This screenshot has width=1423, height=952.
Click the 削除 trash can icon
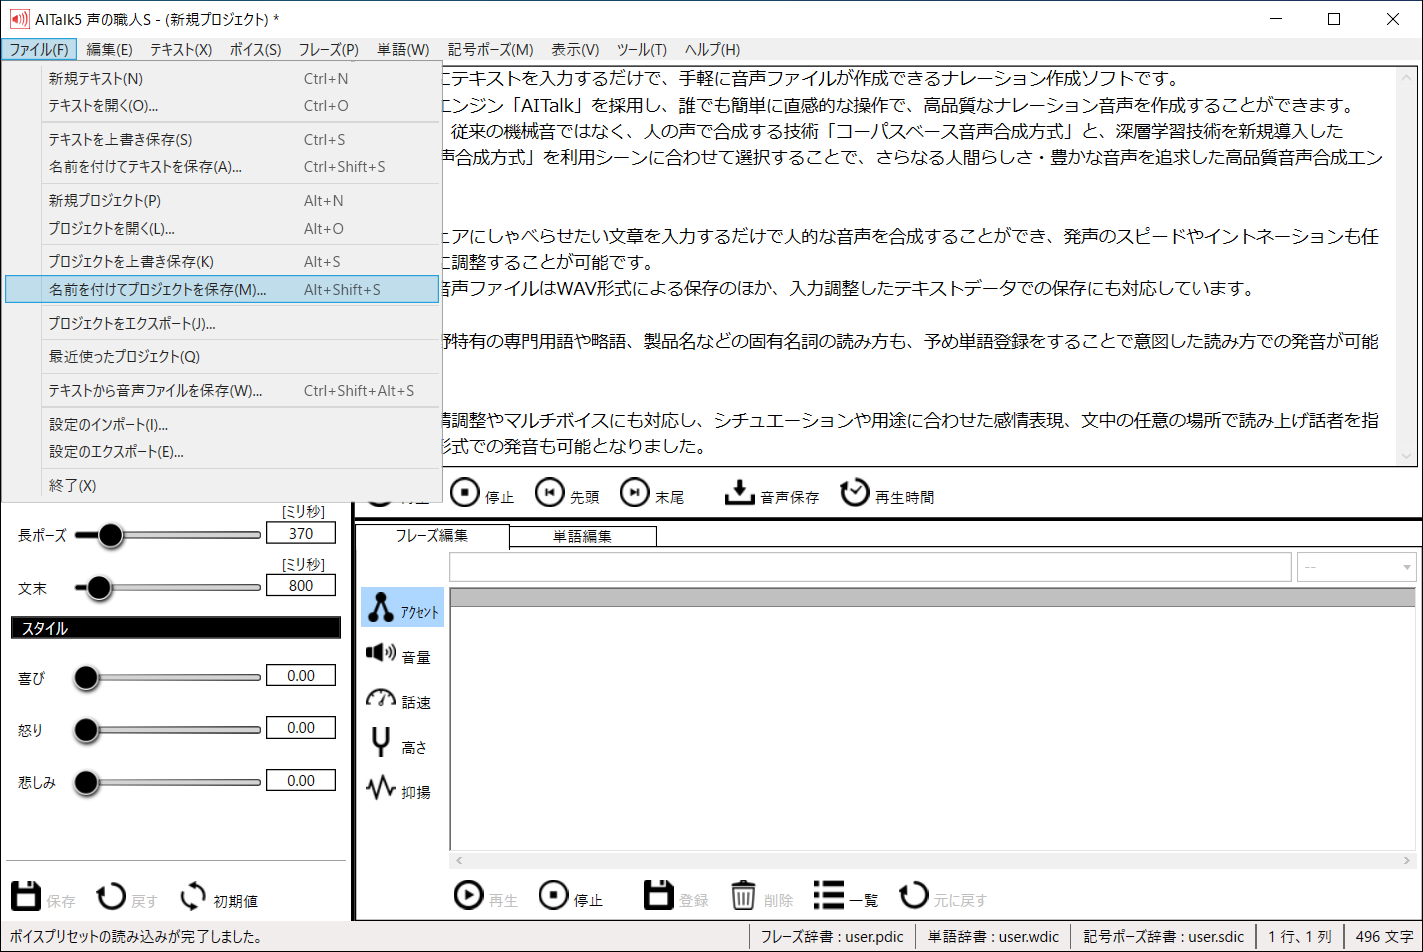(743, 895)
